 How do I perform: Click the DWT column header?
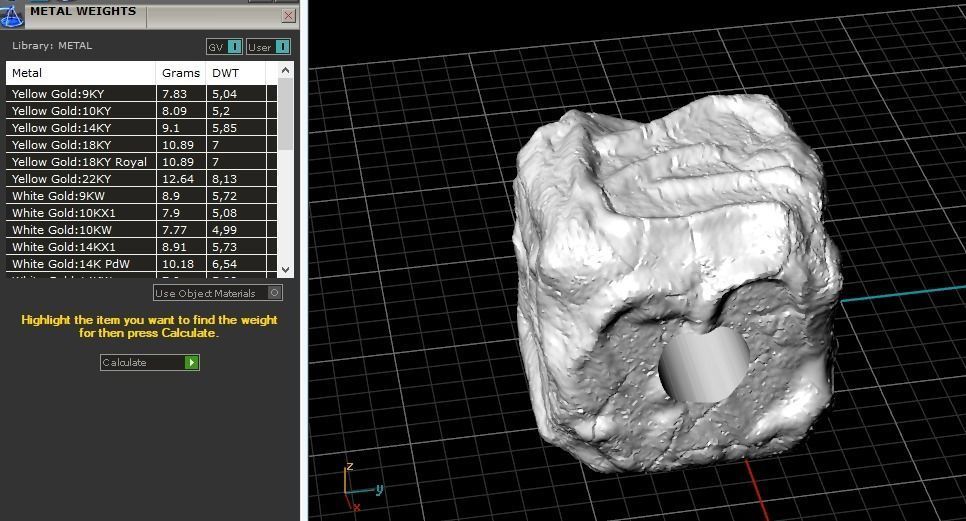(x=236, y=73)
